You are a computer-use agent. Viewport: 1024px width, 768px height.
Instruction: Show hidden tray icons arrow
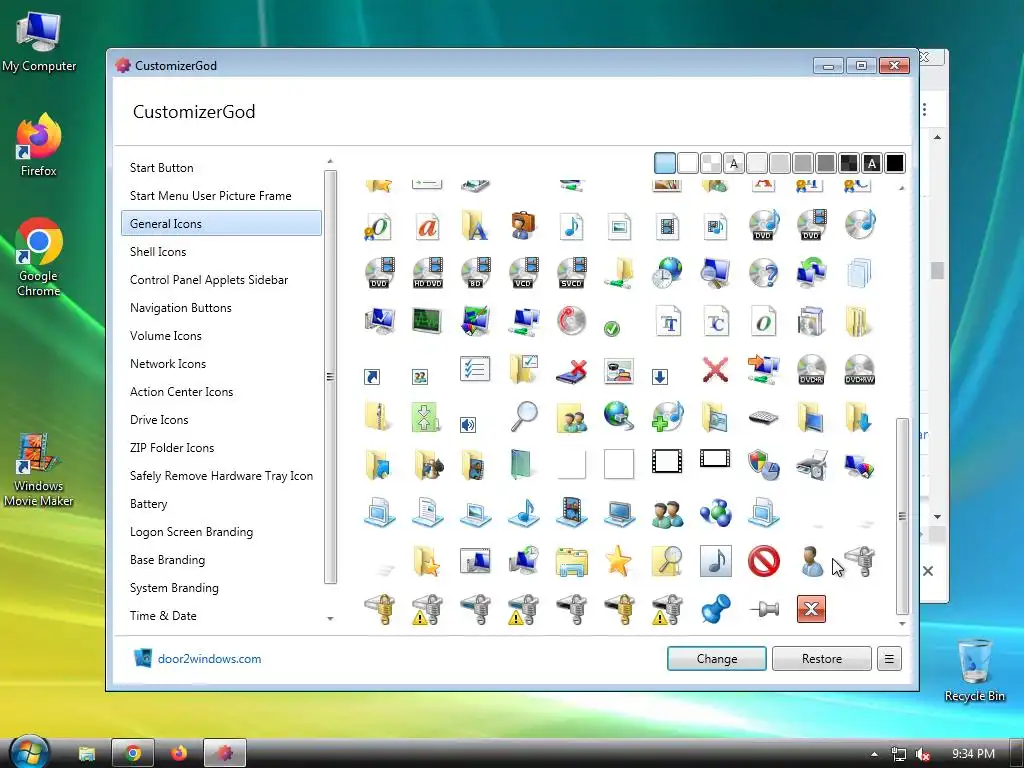pyautogui.click(x=874, y=754)
